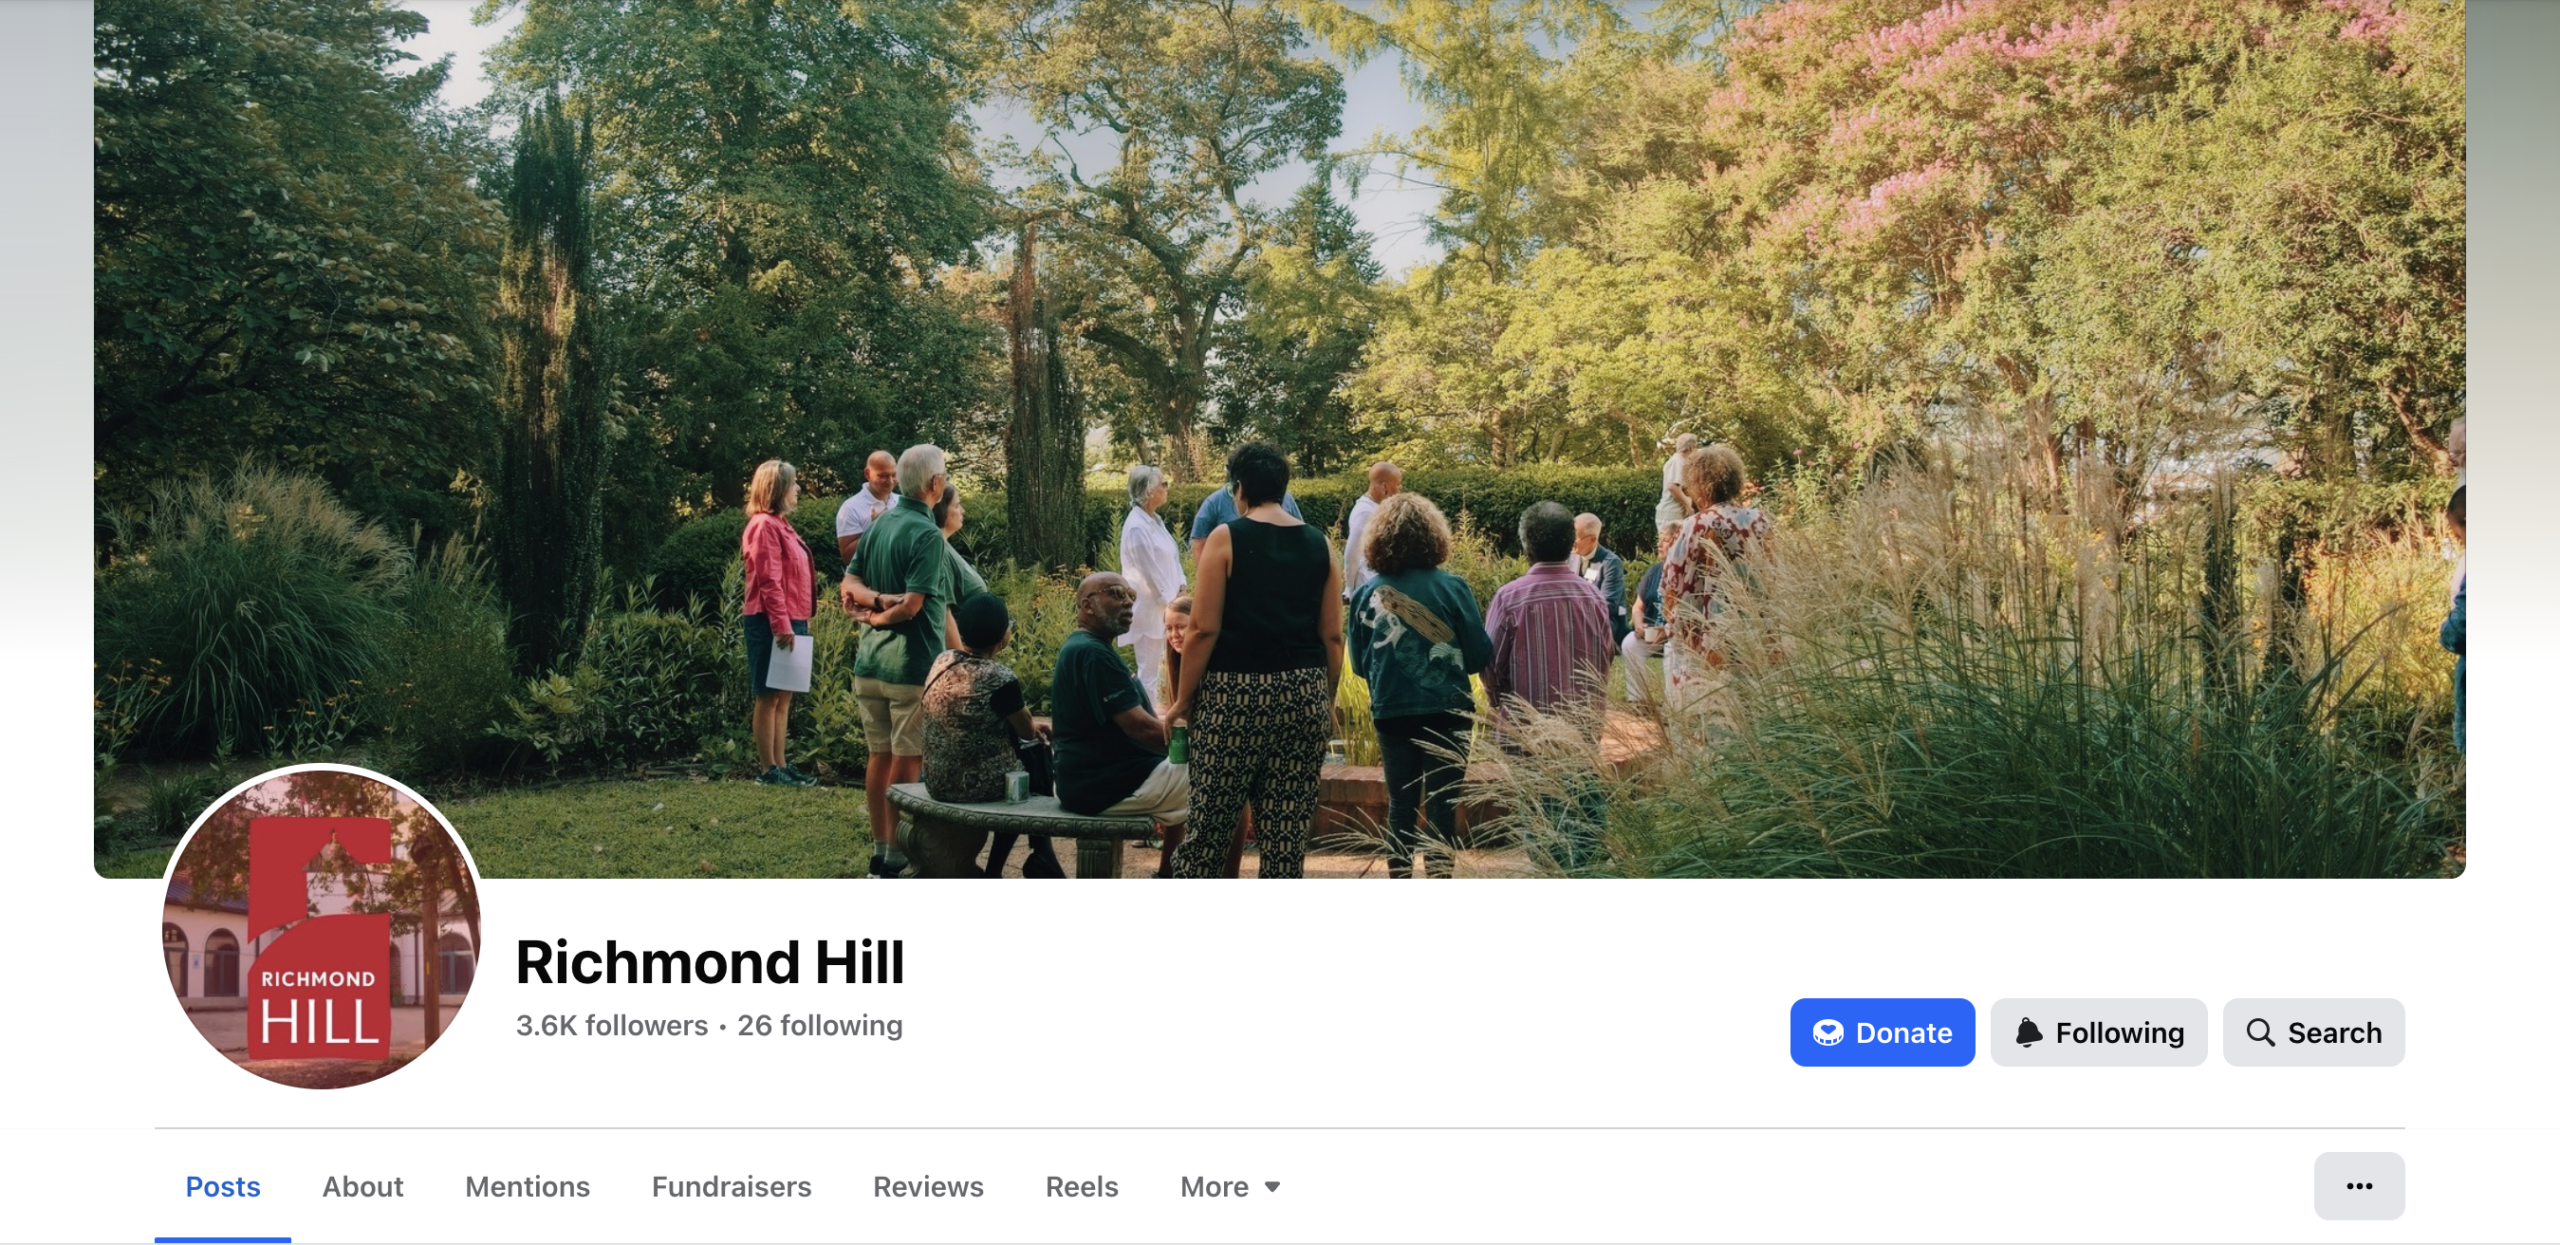Open the More tab menu
The height and width of the screenshot is (1245, 2560).
point(1230,1186)
